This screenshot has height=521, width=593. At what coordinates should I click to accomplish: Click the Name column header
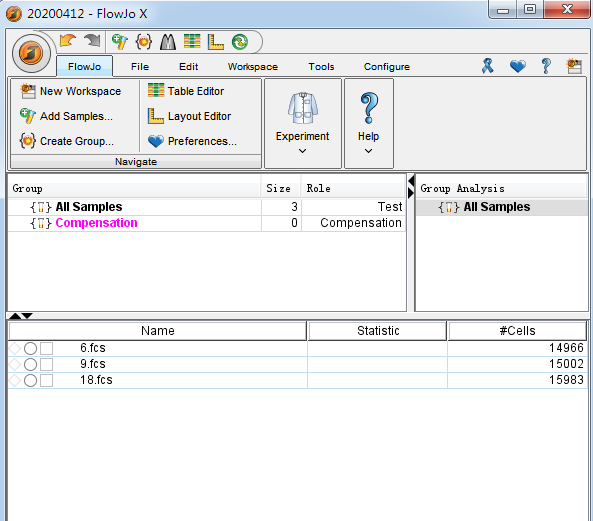coord(158,331)
